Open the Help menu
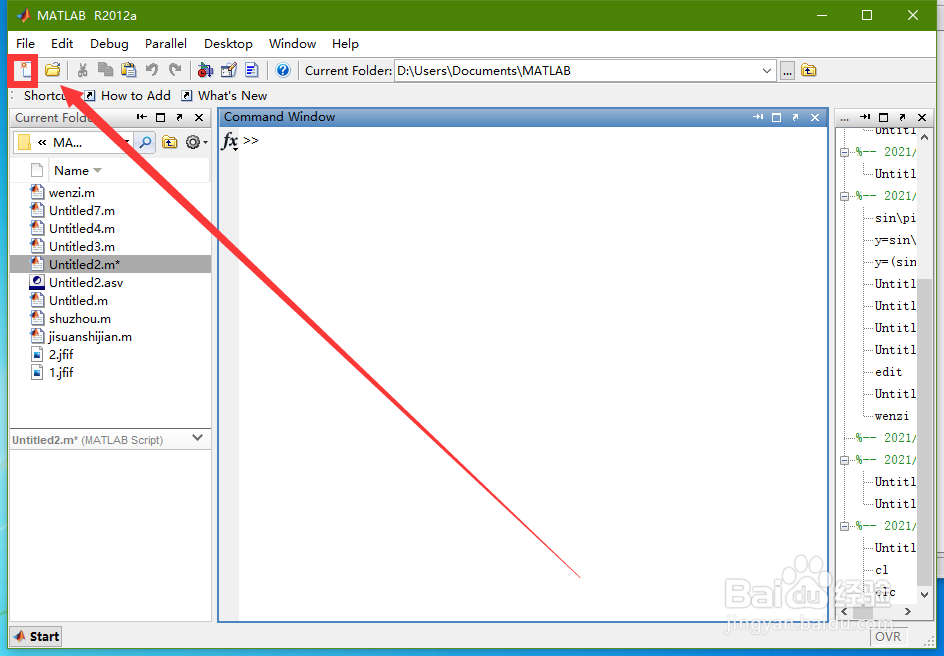 345,43
